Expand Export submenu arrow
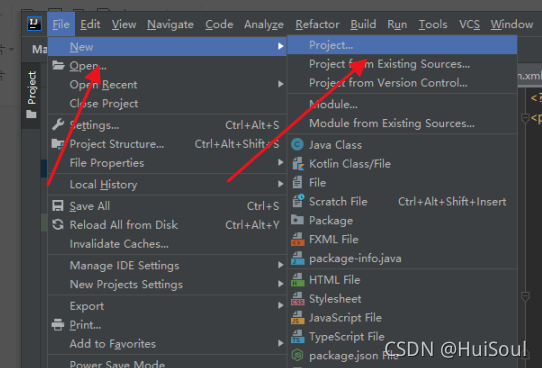The width and height of the screenshot is (542, 368). point(281,305)
